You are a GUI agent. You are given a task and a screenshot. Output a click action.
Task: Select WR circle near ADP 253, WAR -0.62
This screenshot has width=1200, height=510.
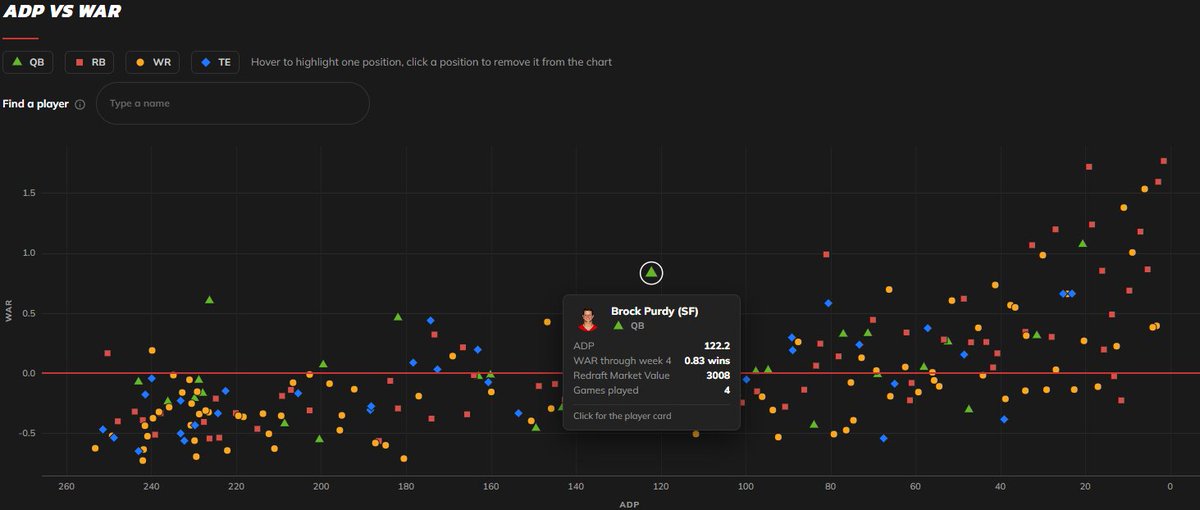[x=95, y=448]
